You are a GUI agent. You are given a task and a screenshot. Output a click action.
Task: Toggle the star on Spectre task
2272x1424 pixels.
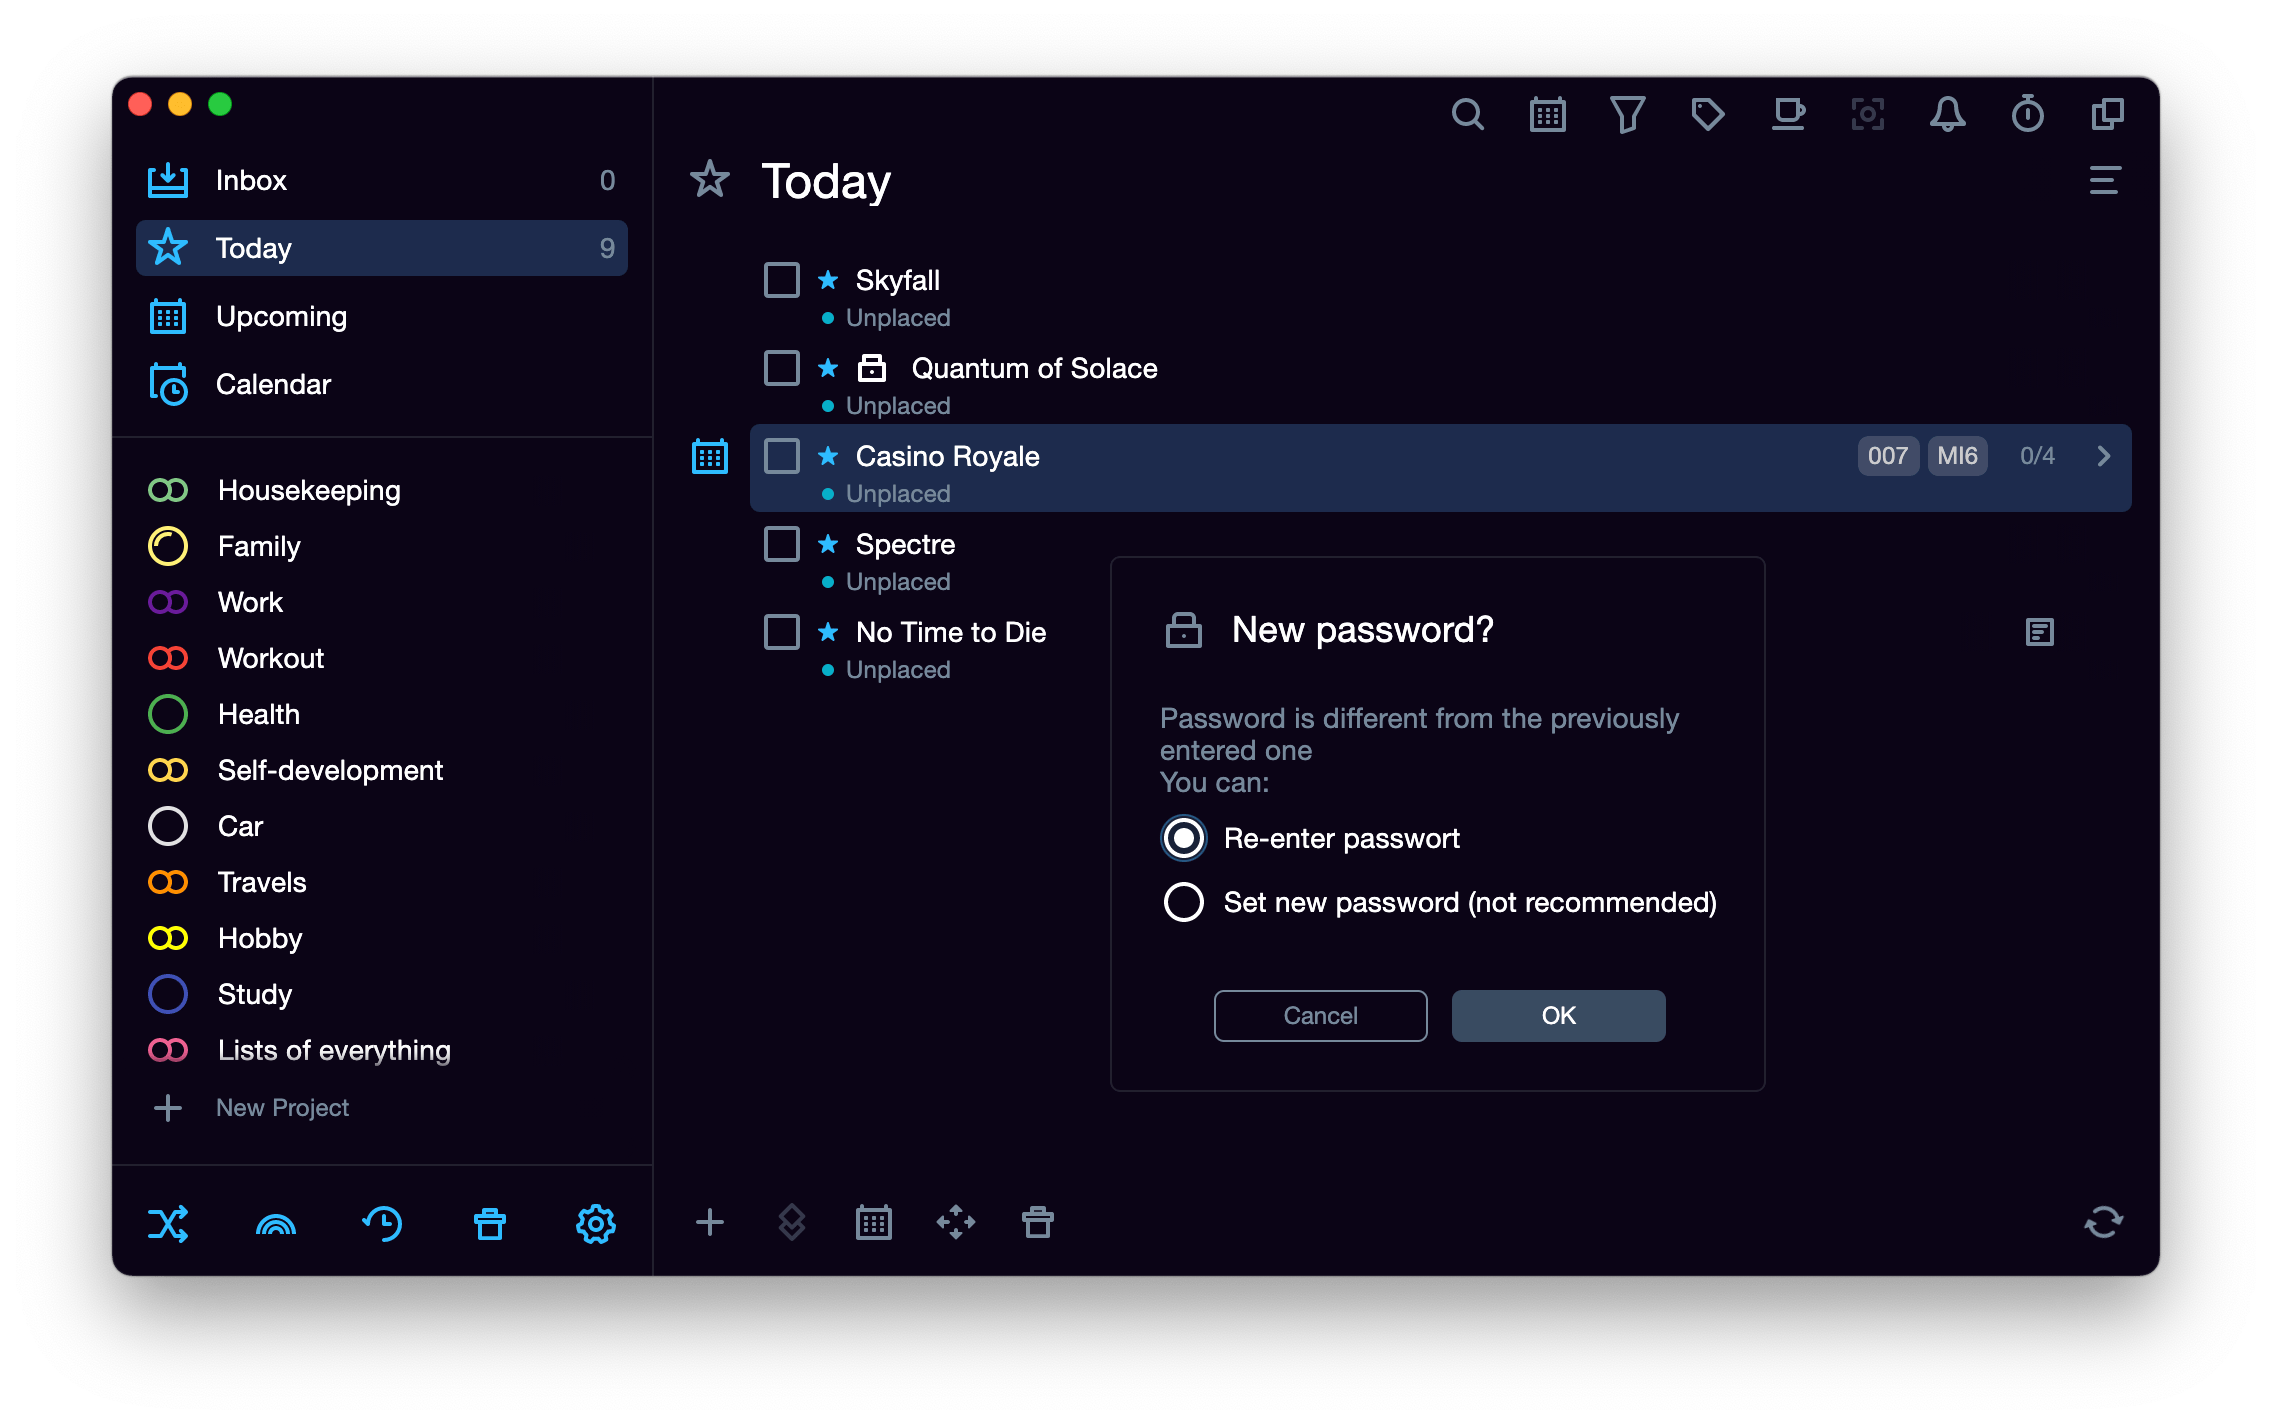(828, 544)
